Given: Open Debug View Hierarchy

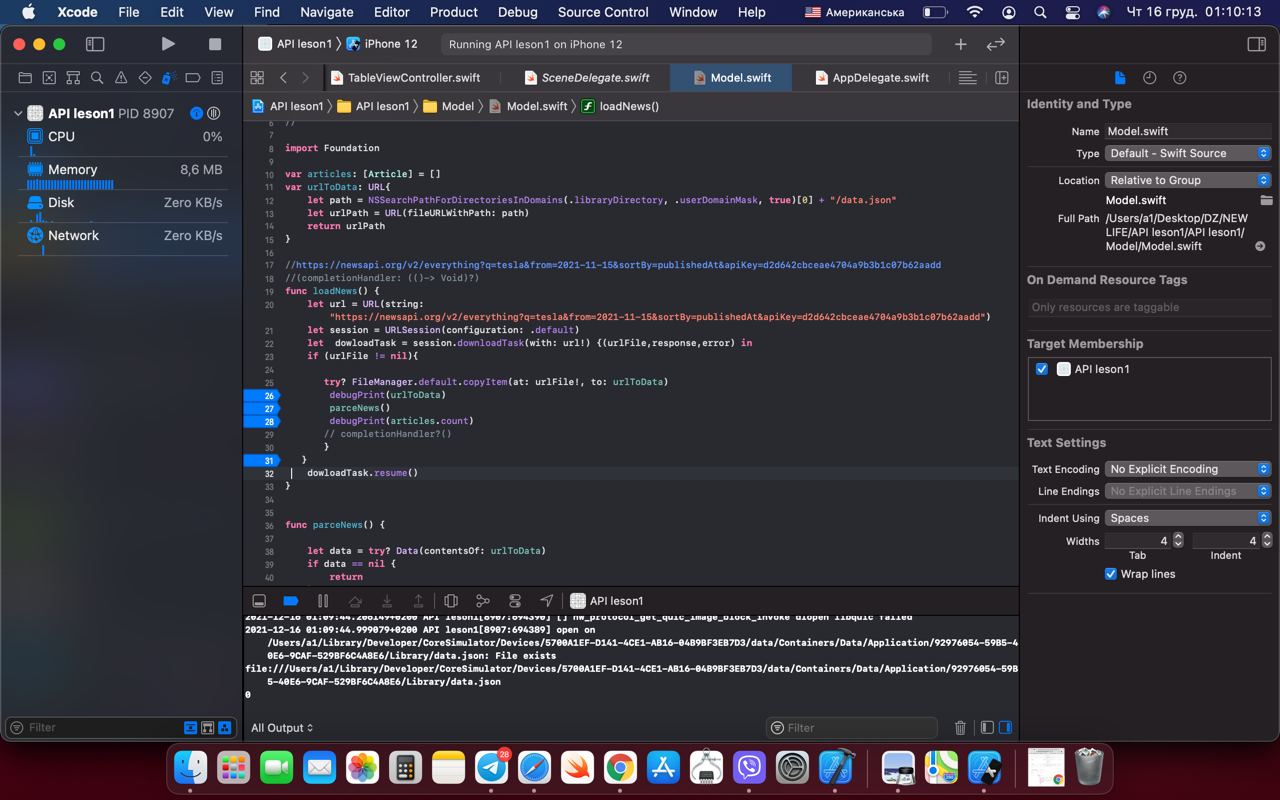Looking at the screenshot, I should pos(451,601).
